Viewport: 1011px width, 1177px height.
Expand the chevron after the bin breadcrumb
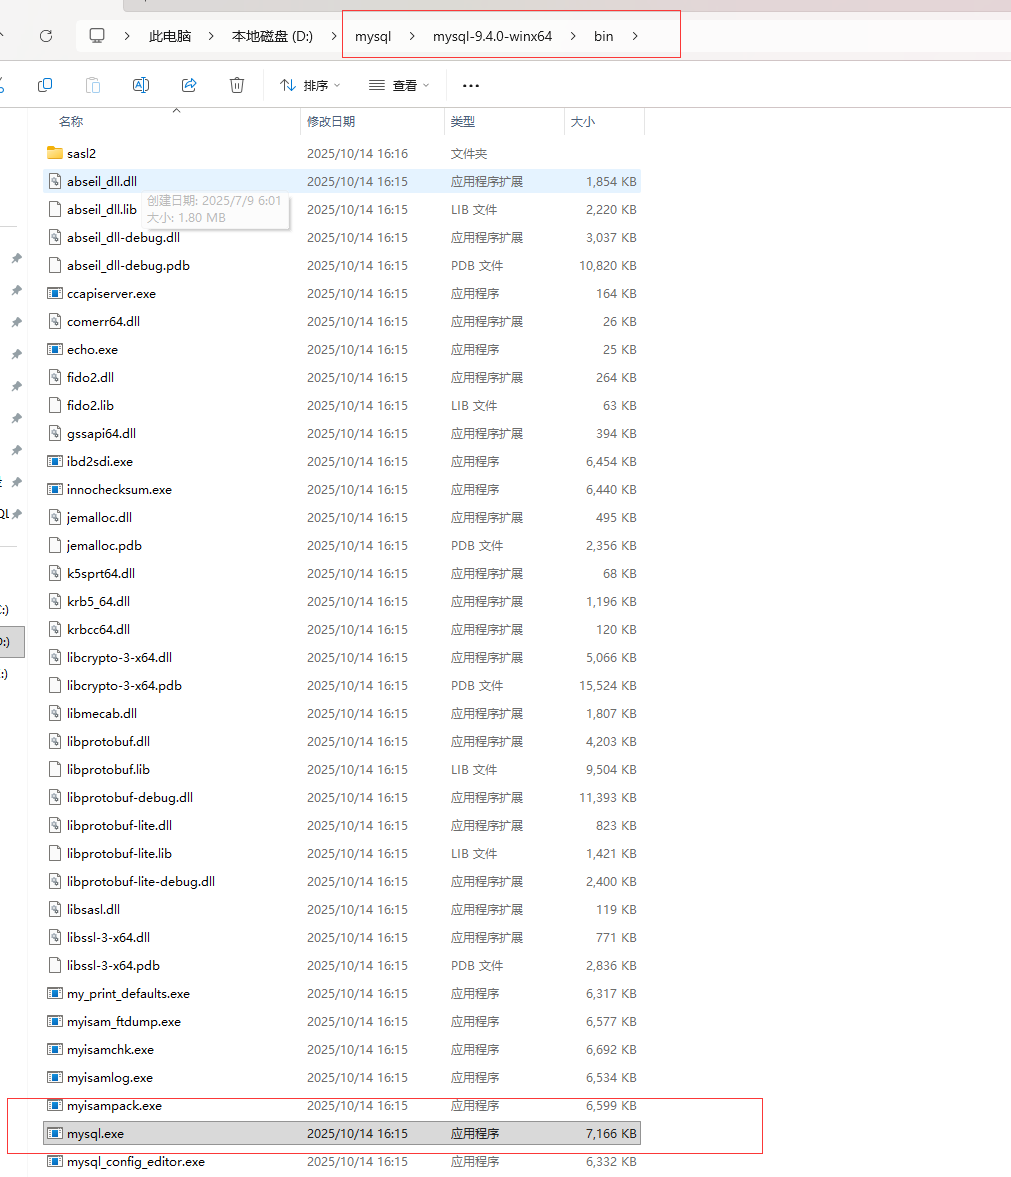(635, 36)
